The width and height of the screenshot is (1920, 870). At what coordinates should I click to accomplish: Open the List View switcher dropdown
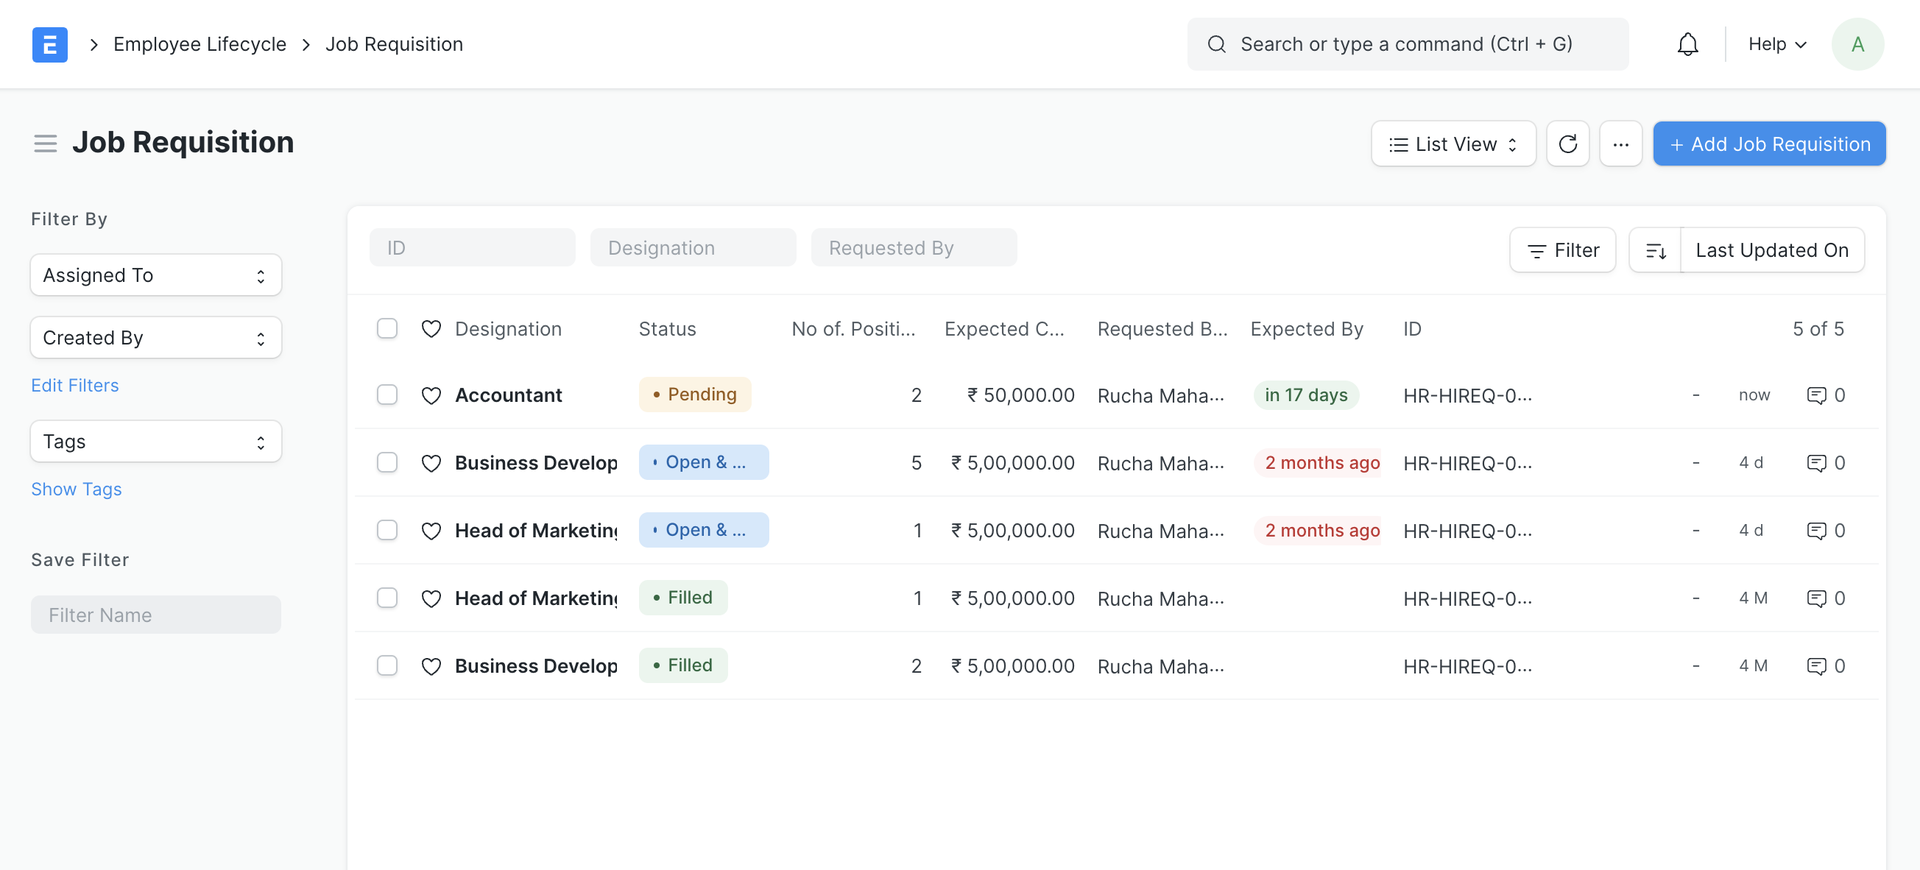1453,144
